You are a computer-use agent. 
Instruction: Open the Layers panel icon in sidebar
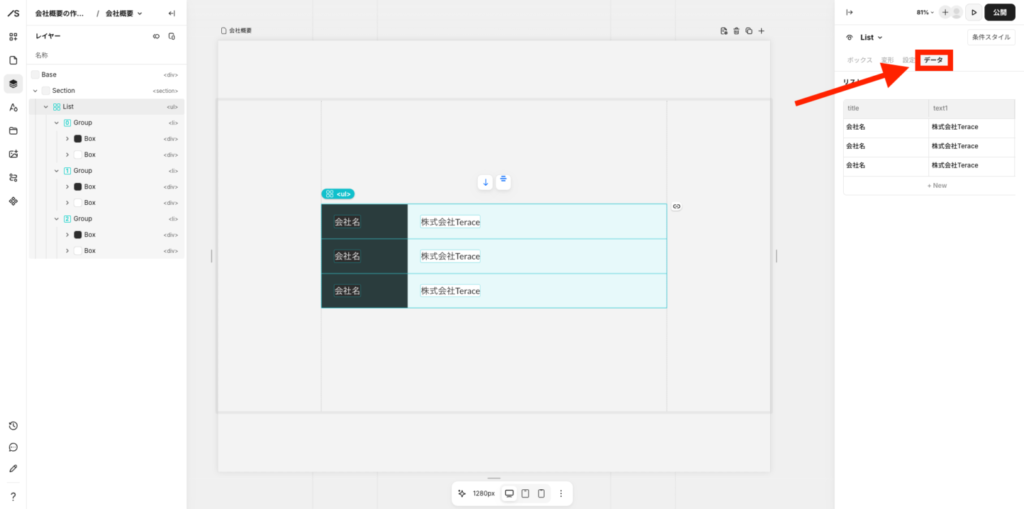(x=13, y=83)
